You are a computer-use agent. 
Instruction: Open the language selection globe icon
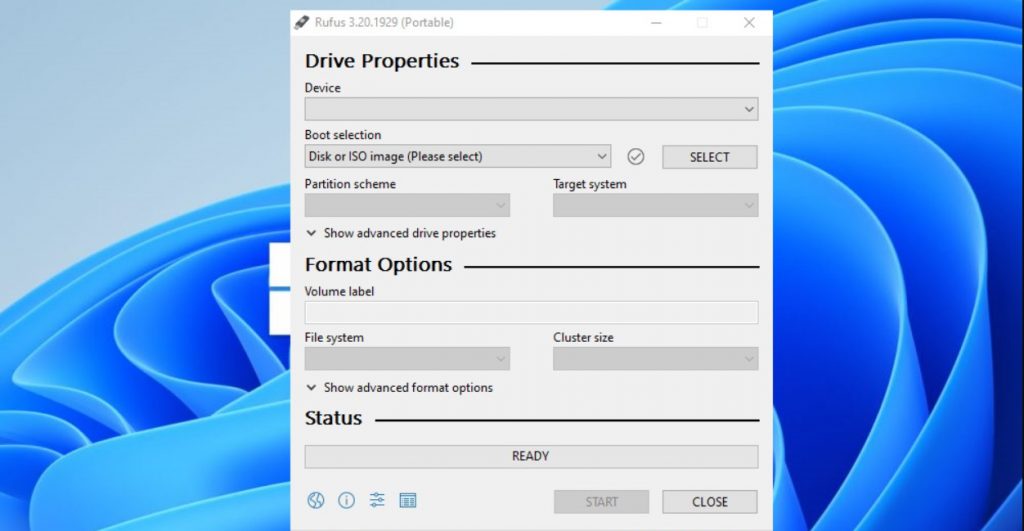click(x=315, y=501)
